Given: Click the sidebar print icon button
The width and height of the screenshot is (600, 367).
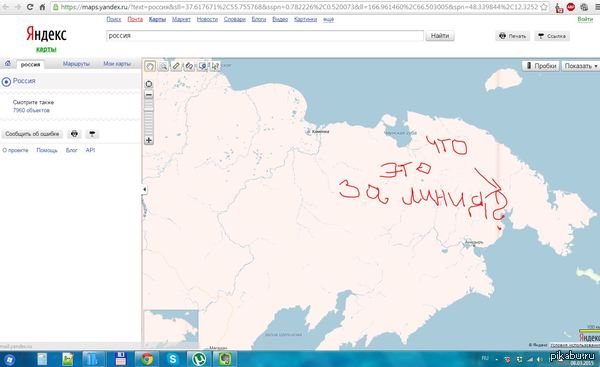Looking at the screenshot, I should [74, 134].
